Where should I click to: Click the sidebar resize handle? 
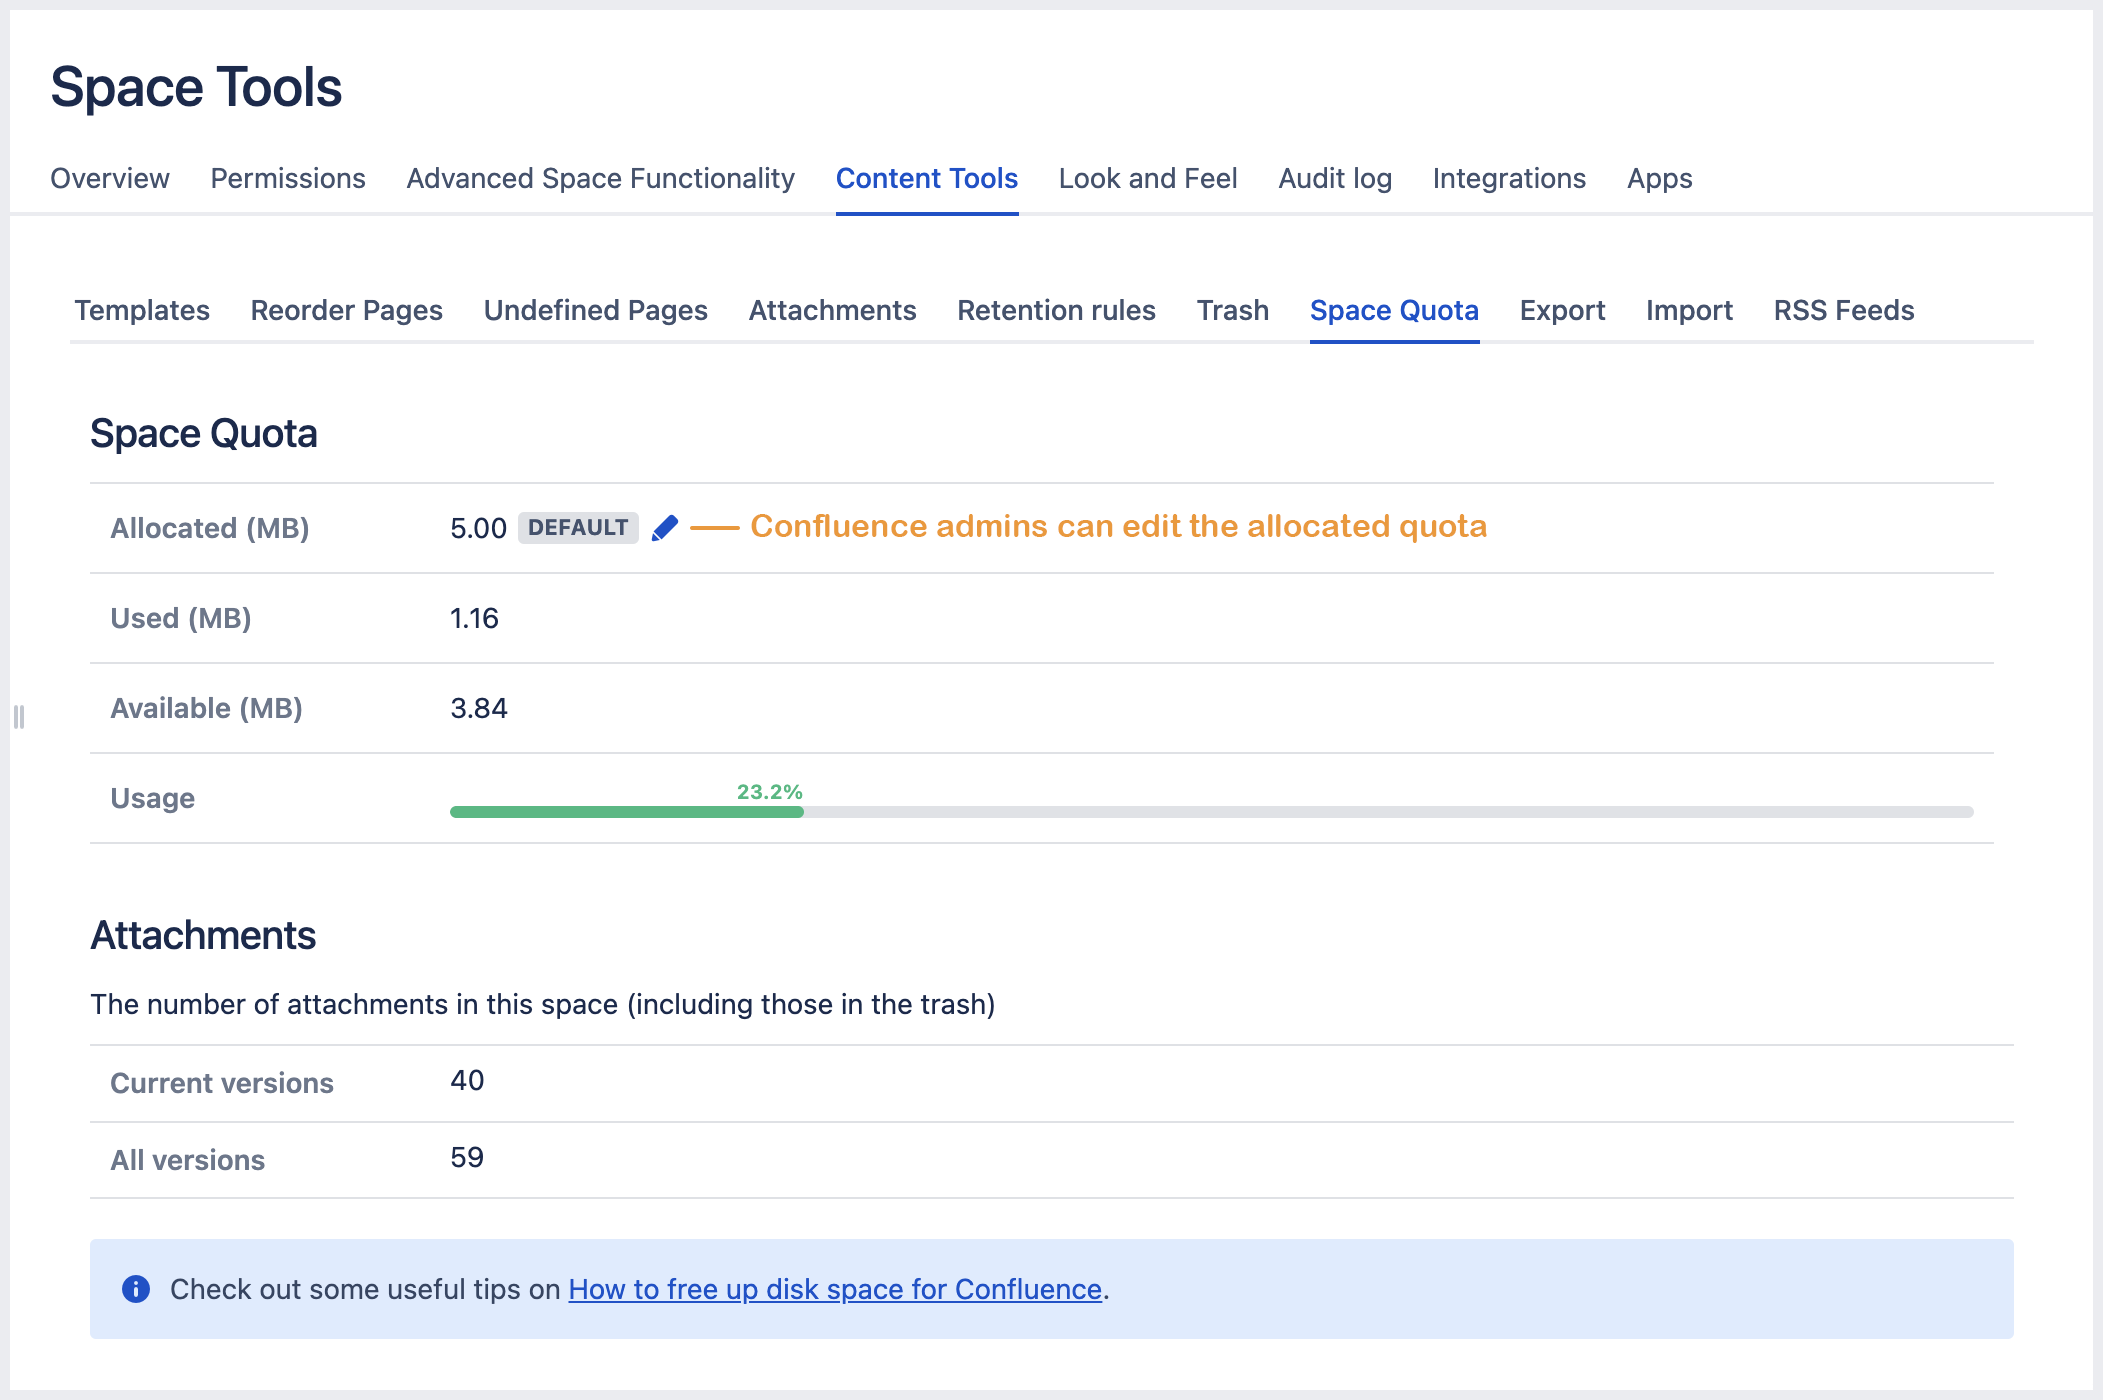[x=19, y=716]
